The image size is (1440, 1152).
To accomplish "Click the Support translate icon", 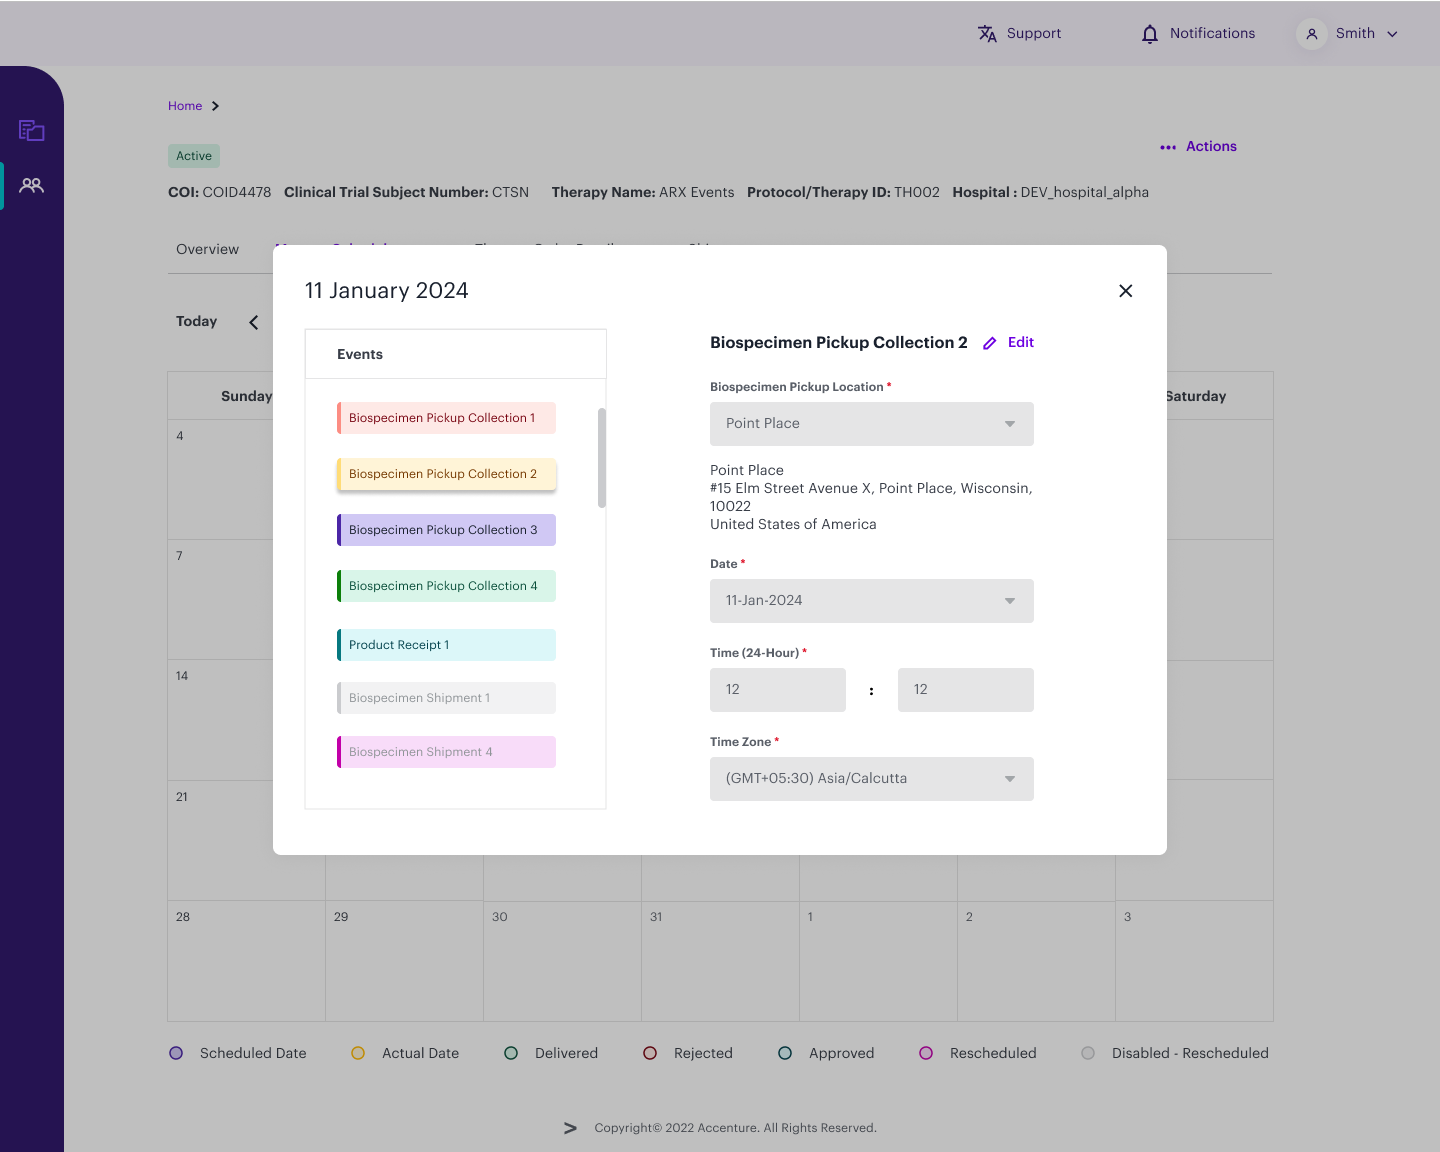I will [x=987, y=33].
